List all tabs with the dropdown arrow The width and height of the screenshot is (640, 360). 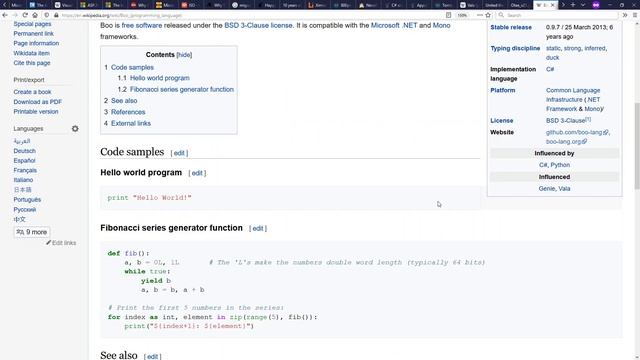(583, 5)
